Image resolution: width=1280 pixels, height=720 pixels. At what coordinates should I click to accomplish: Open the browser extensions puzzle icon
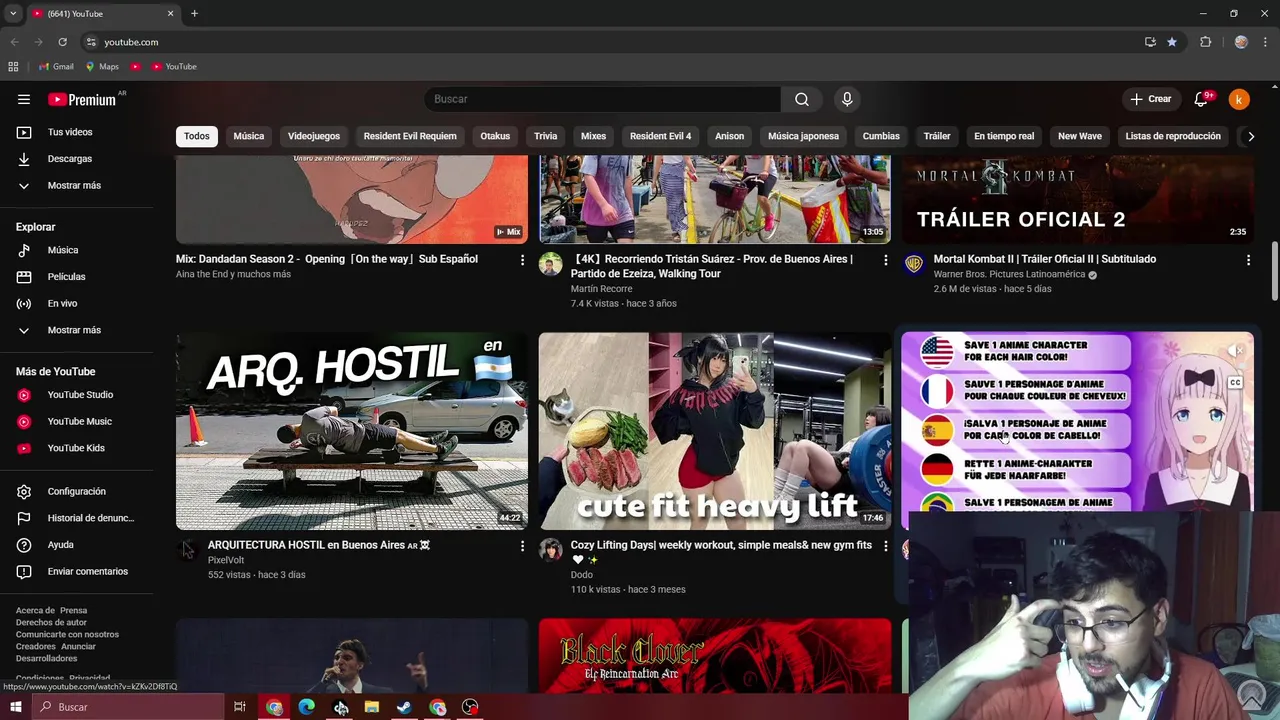tap(1205, 42)
